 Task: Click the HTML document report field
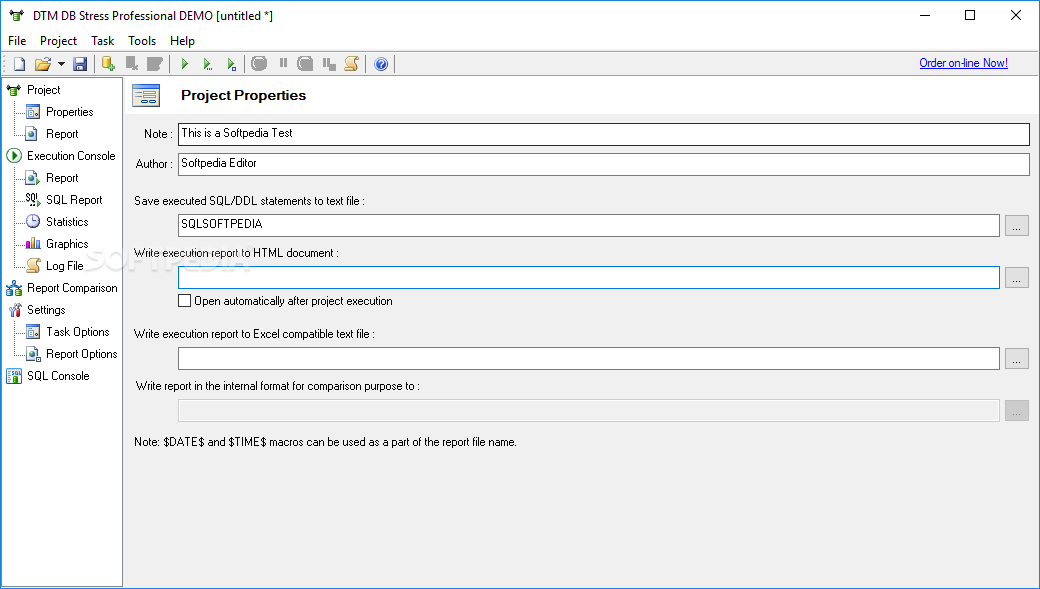[x=588, y=277]
